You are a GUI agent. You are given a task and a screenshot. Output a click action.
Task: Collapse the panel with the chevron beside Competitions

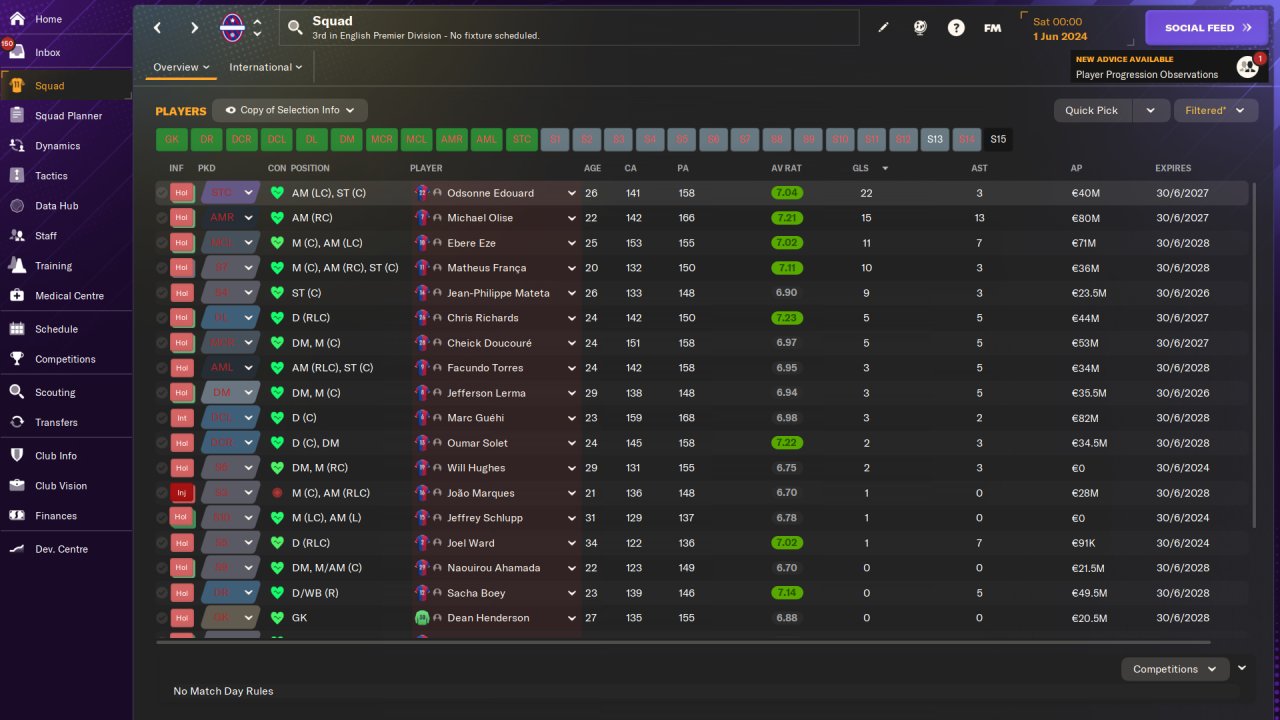click(x=1242, y=668)
